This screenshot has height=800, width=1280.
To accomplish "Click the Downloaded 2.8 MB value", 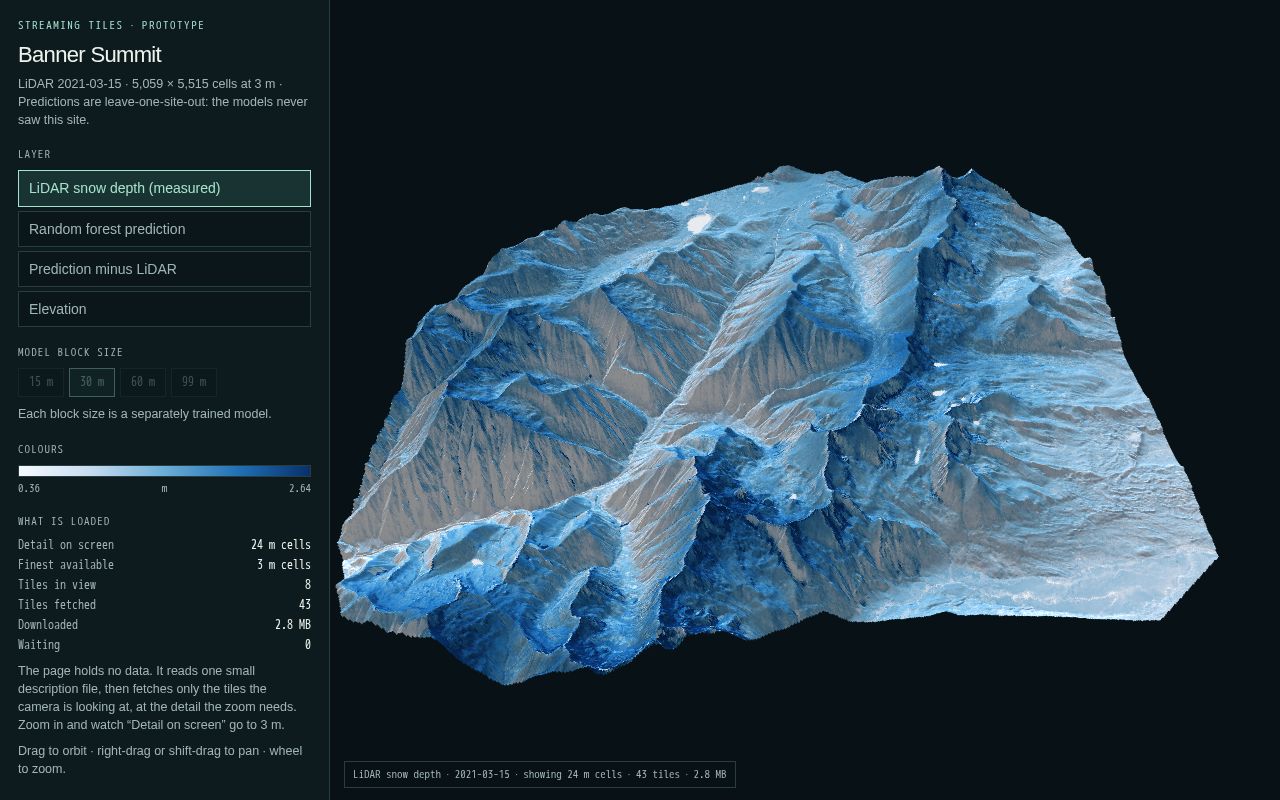I will [293, 625].
